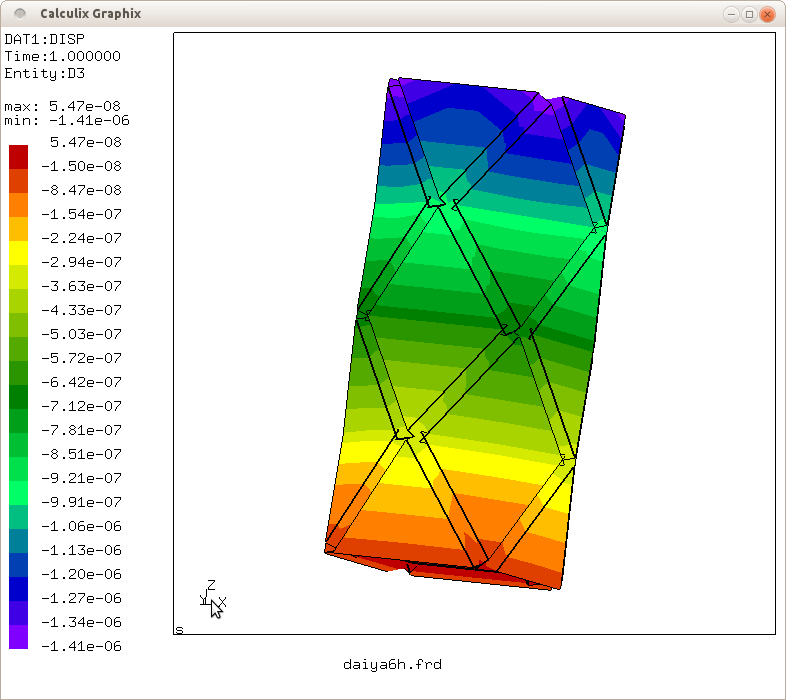Click the legend value -6.42e-07
The width and height of the screenshot is (786, 700).
pyautogui.click(x=82, y=382)
